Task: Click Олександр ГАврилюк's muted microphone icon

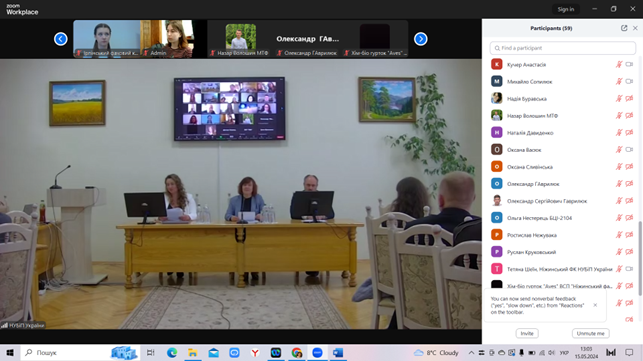Action: pyautogui.click(x=619, y=184)
